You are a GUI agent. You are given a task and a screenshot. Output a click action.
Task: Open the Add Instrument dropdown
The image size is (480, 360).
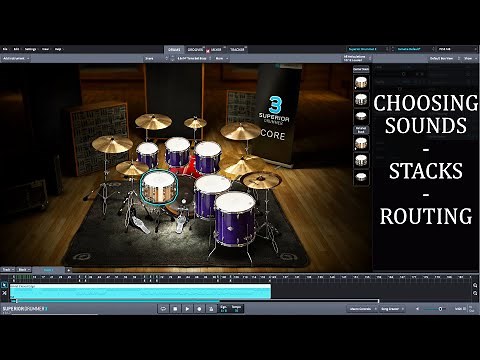[16, 58]
